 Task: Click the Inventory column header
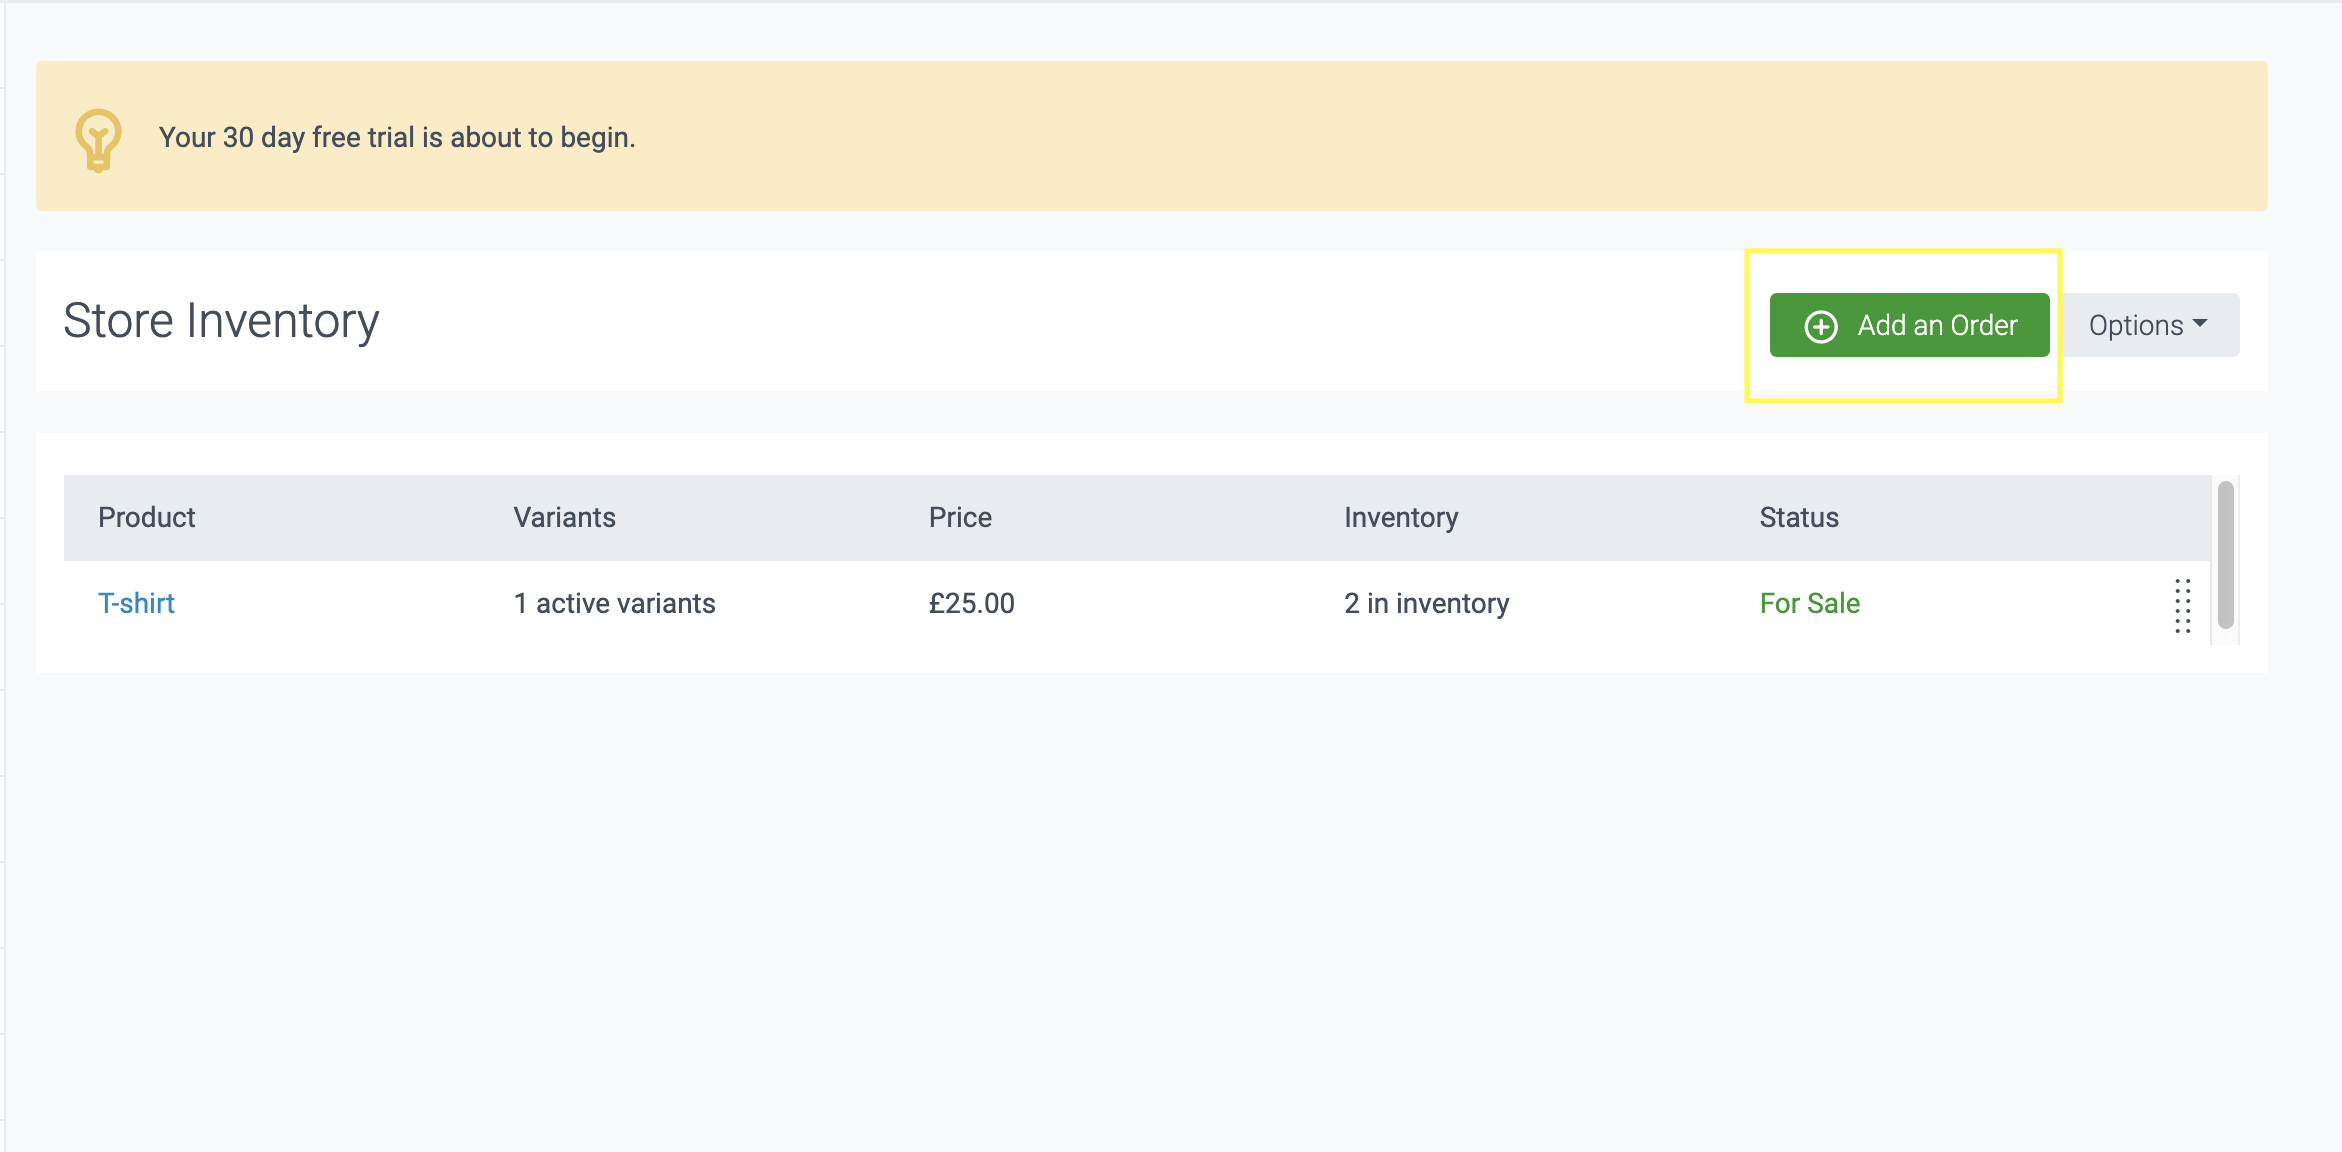coord(1400,517)
